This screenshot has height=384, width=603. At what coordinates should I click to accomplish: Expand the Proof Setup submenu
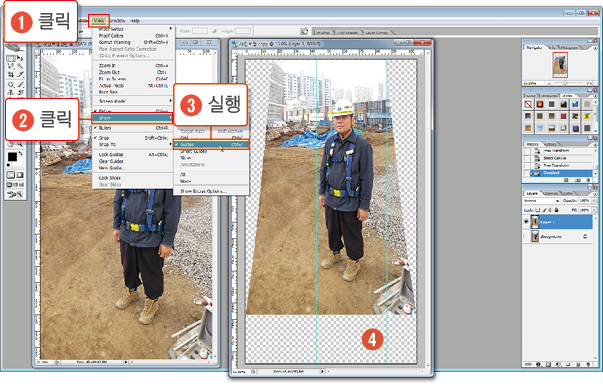pyautogui.click(x=133, y=29)
